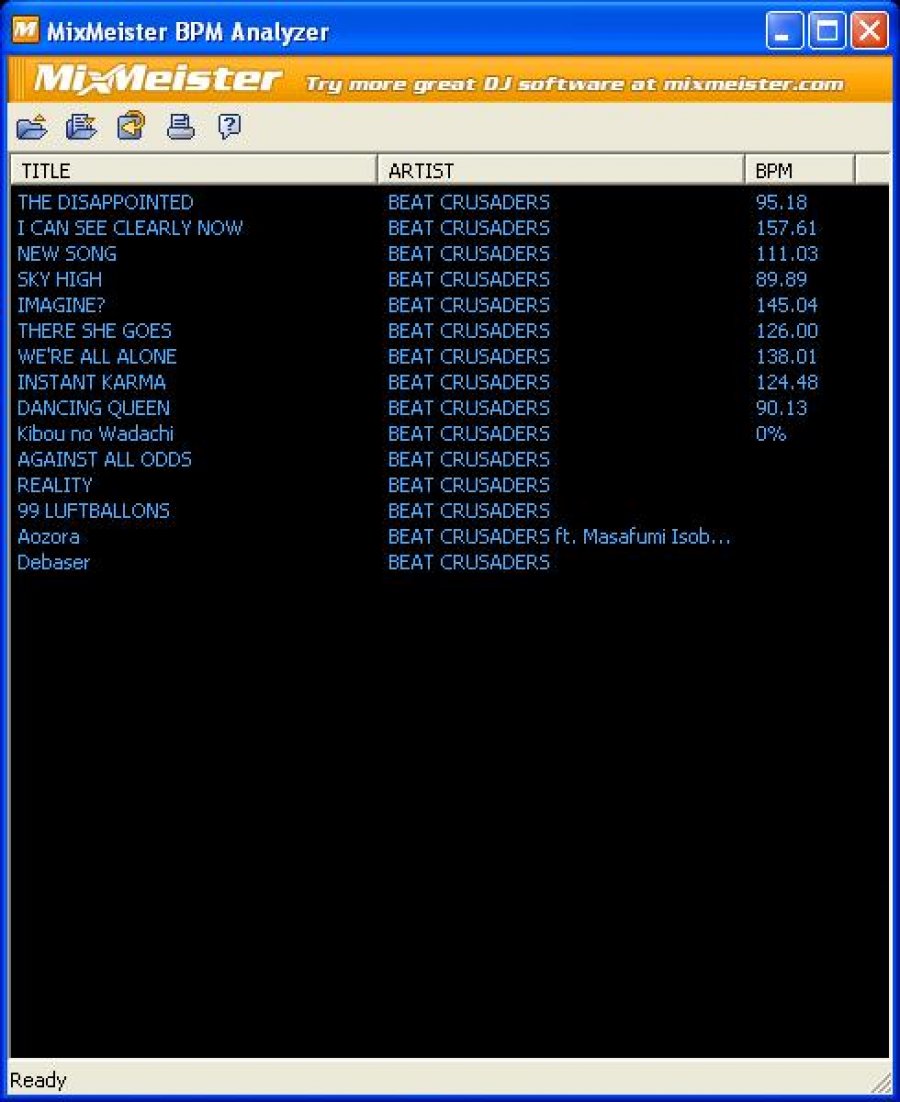Click the BPM value 138.01
This screenshot has height=1102, width=900.
pyautogui.click(x=786, y=356)
